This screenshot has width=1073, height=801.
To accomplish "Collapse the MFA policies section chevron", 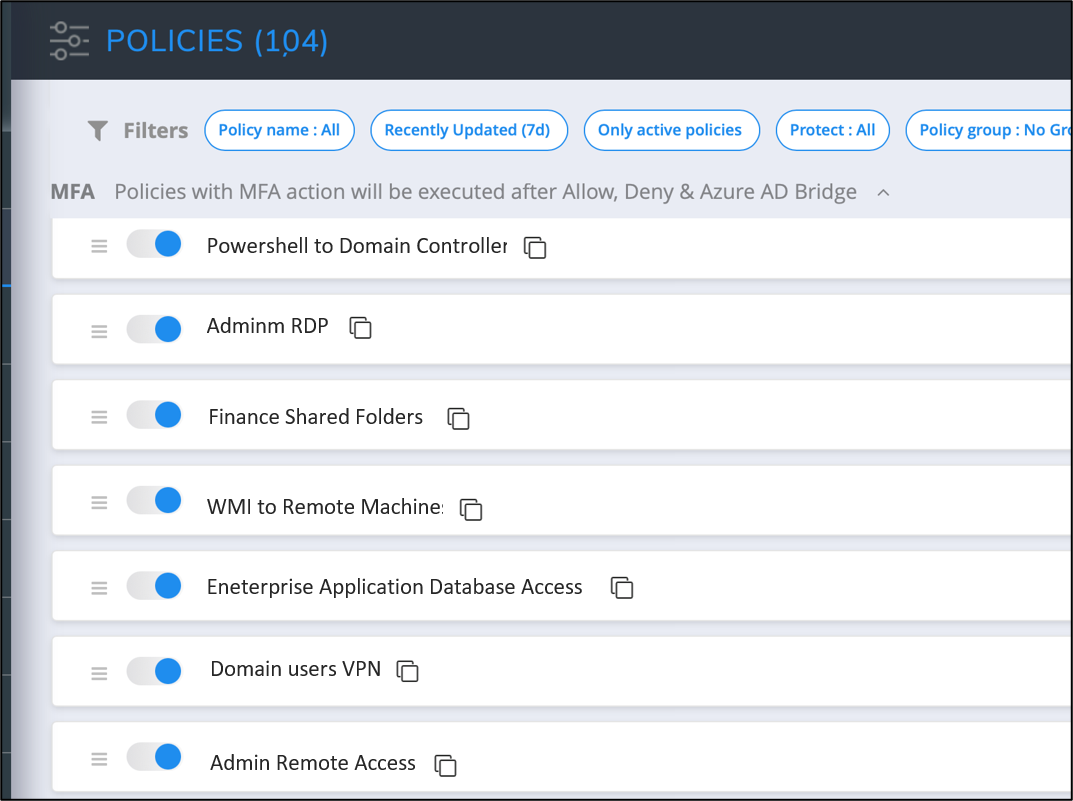I will [x=883, y=193].
